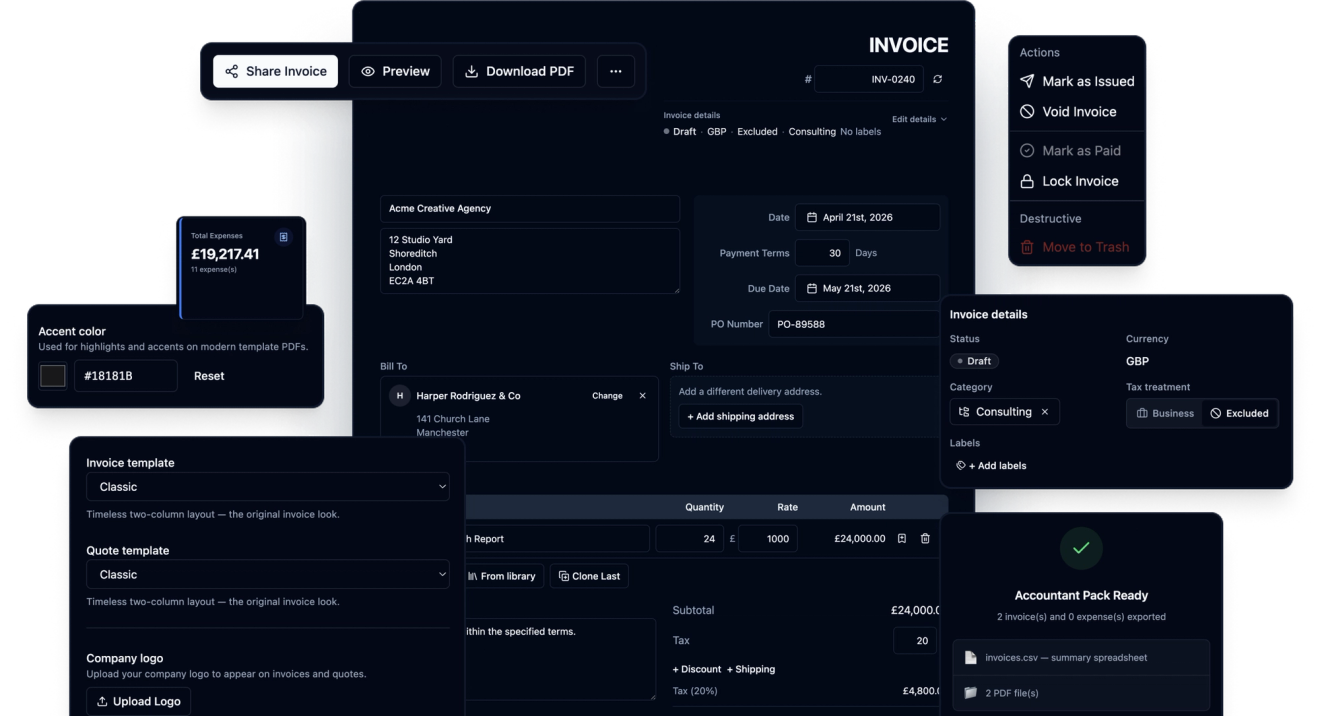Screen dimensions: 1320x716
Task: Click the PO Number field PO-89588
Action: coord(854,324)
